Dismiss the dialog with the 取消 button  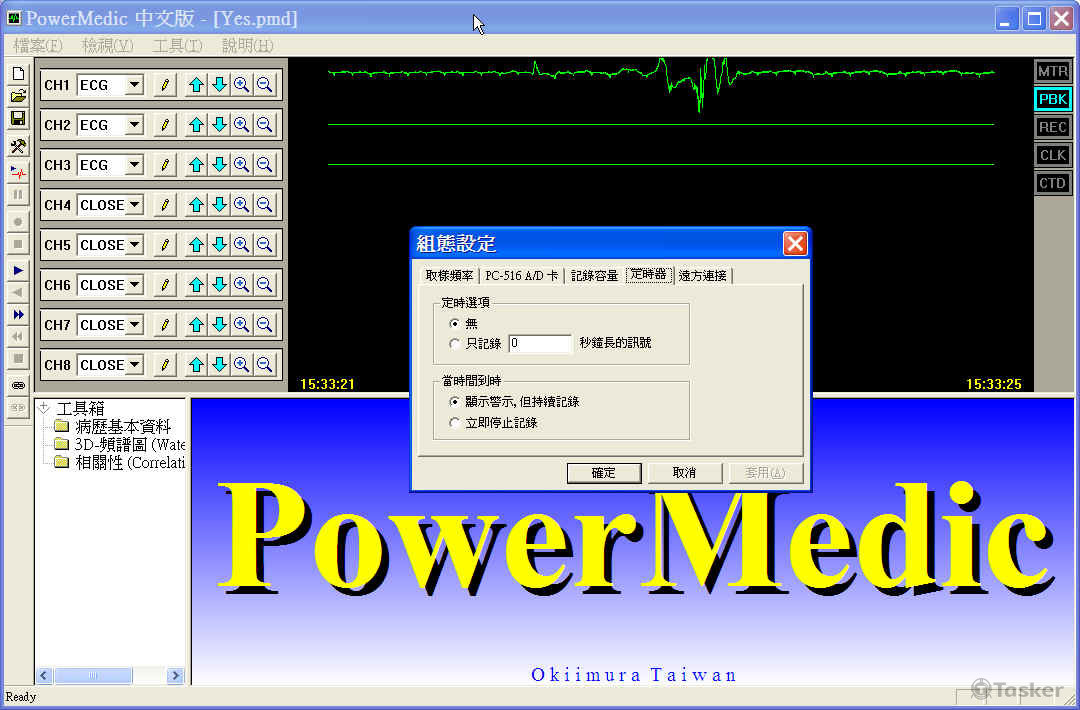tap(685, 472)
